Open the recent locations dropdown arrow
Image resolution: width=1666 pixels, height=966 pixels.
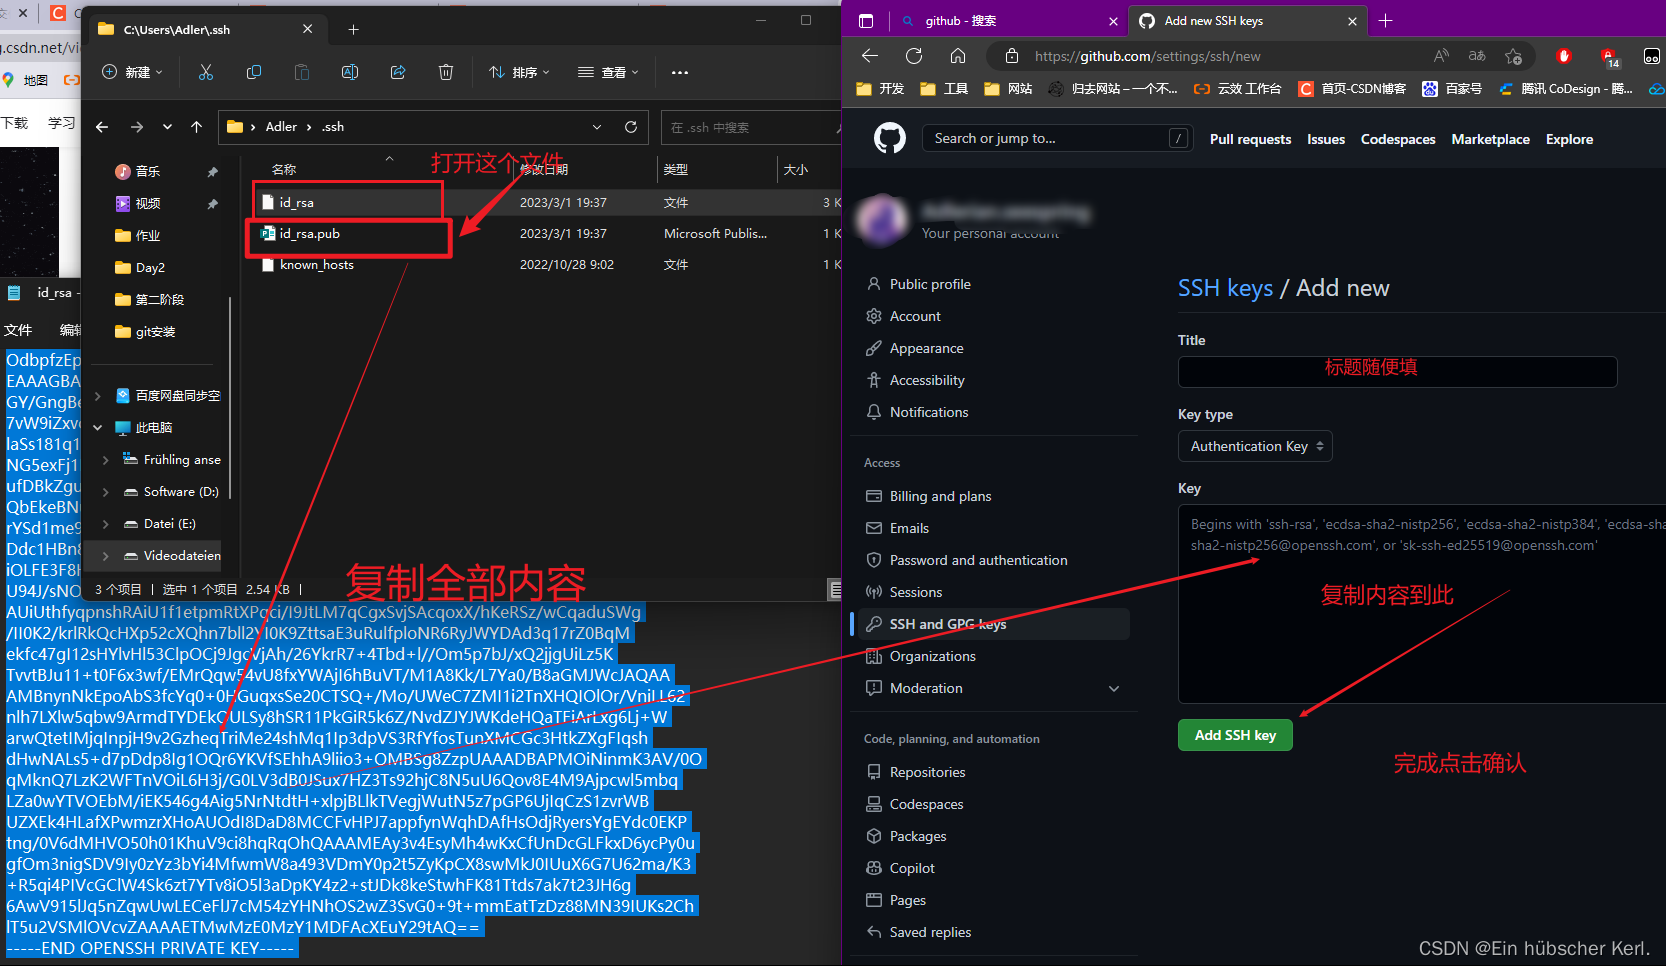click(x=167, y=127)
